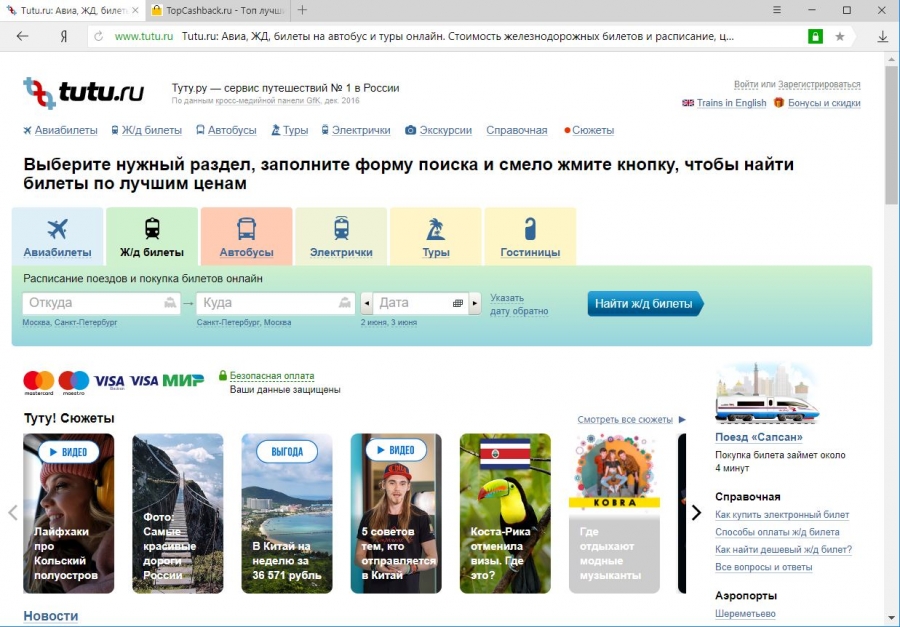
Task: Switch to the TopCashback.ru tab
Action: click(219, 11)
